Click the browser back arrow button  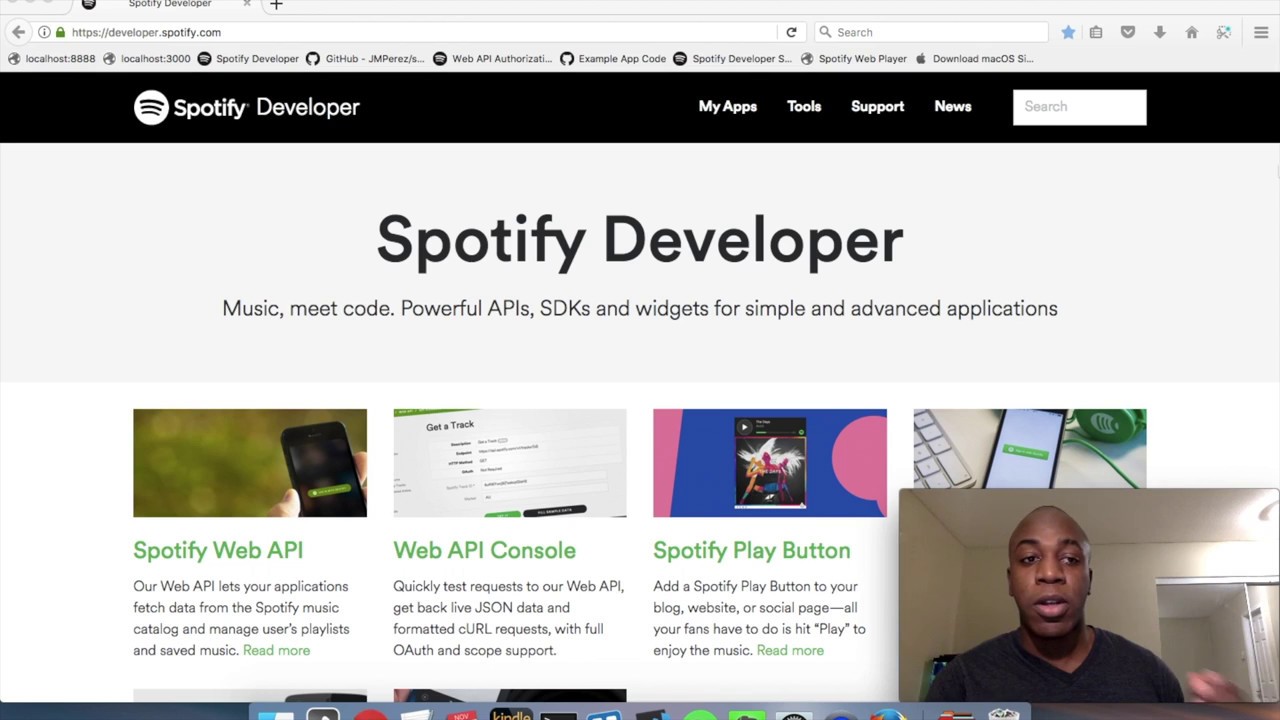pos(18,32)
